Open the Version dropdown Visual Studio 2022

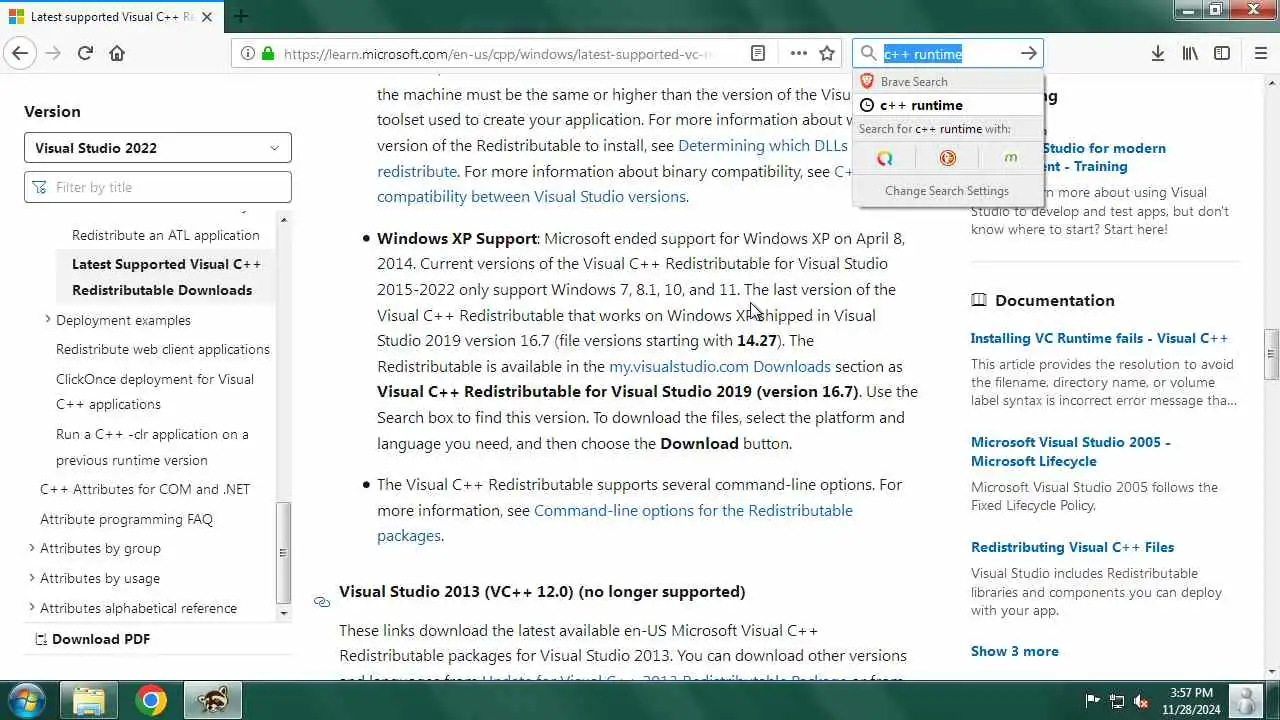point(158,147)
